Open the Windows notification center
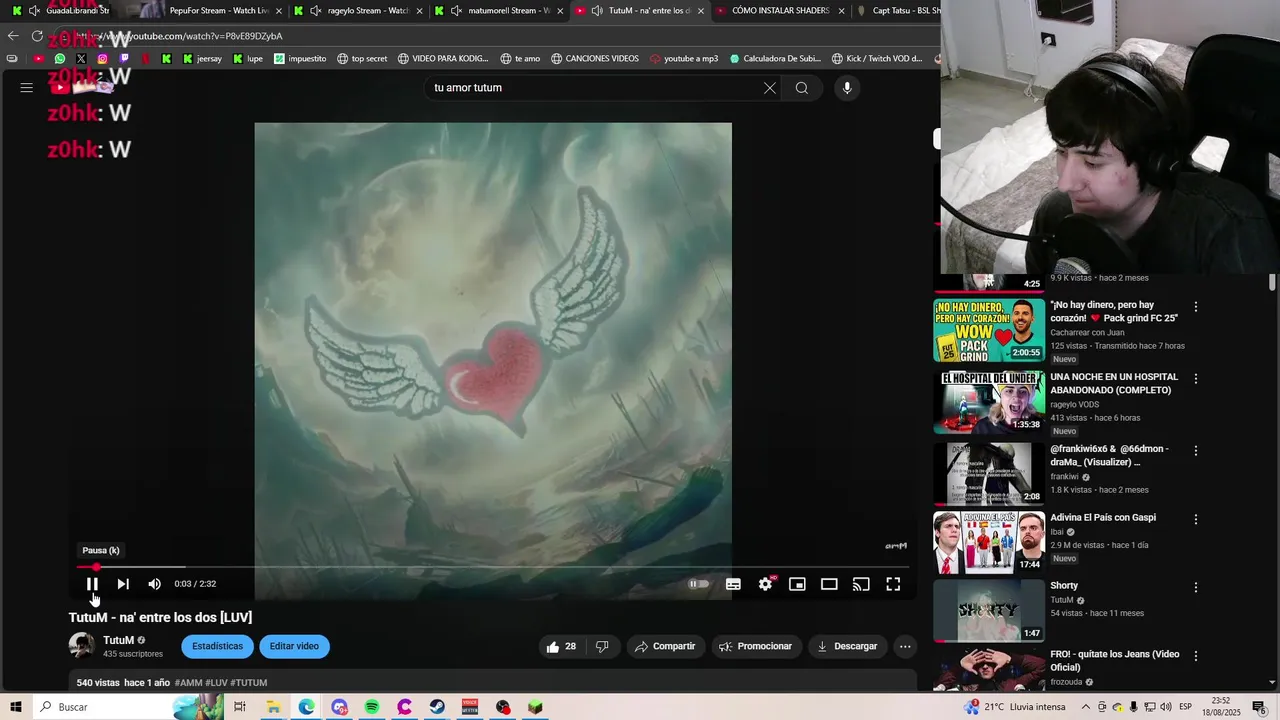Viewport: 1280px width, 720px height. tap(1259, 707)
